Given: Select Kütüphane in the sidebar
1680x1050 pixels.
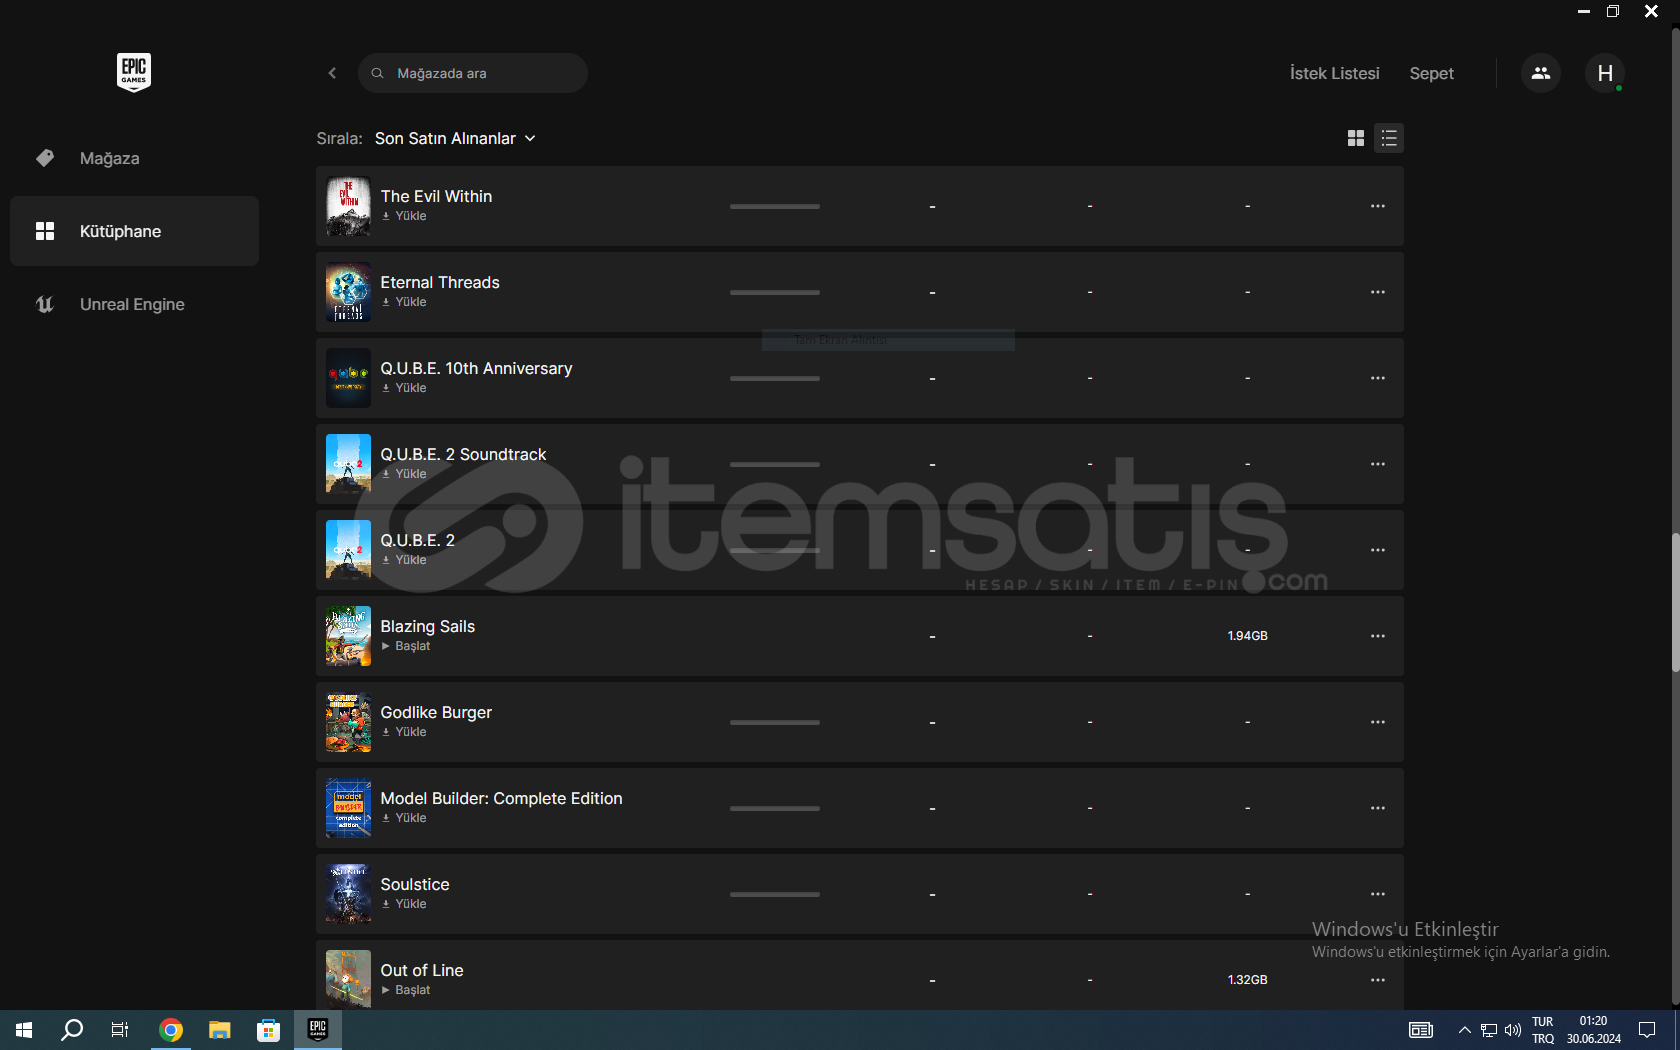Looking at the screenshot, I should click(x=134, y=231).
